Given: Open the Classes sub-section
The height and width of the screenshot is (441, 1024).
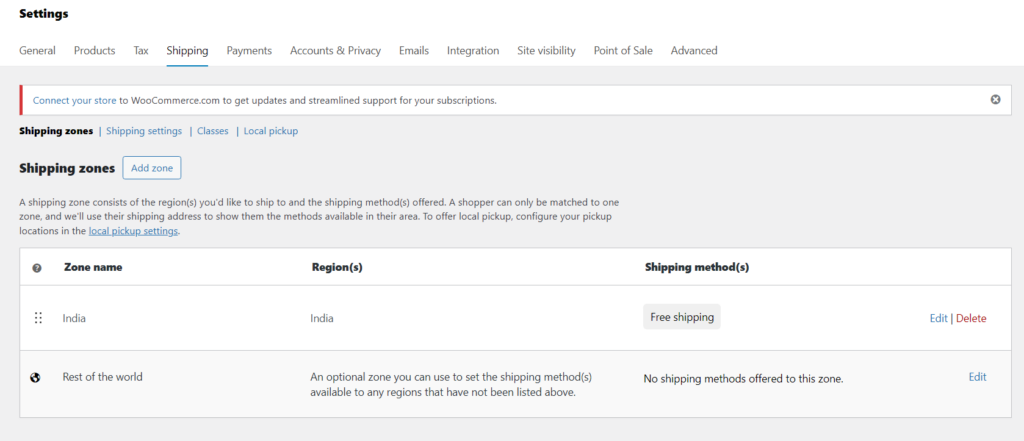Looking at the screenshot, I should point(213,131).
